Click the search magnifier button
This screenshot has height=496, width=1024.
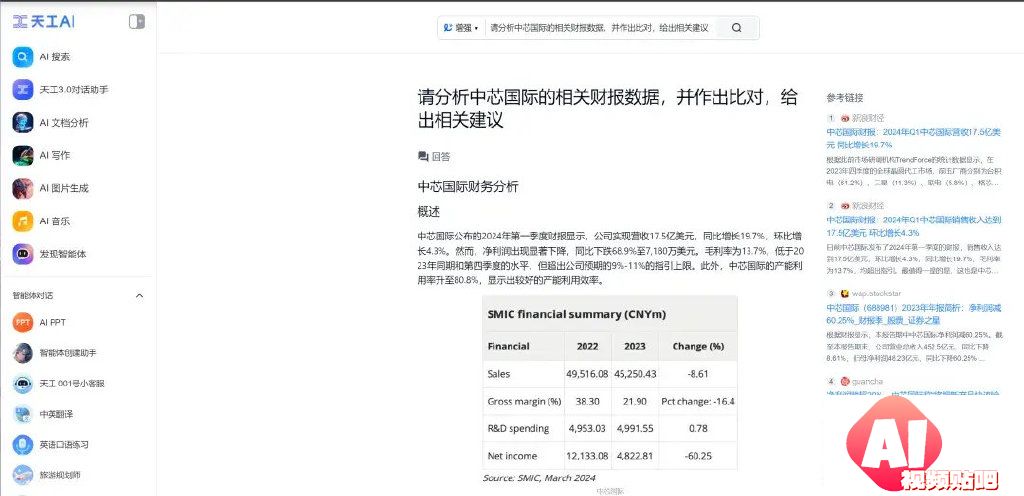pos(737,28)
